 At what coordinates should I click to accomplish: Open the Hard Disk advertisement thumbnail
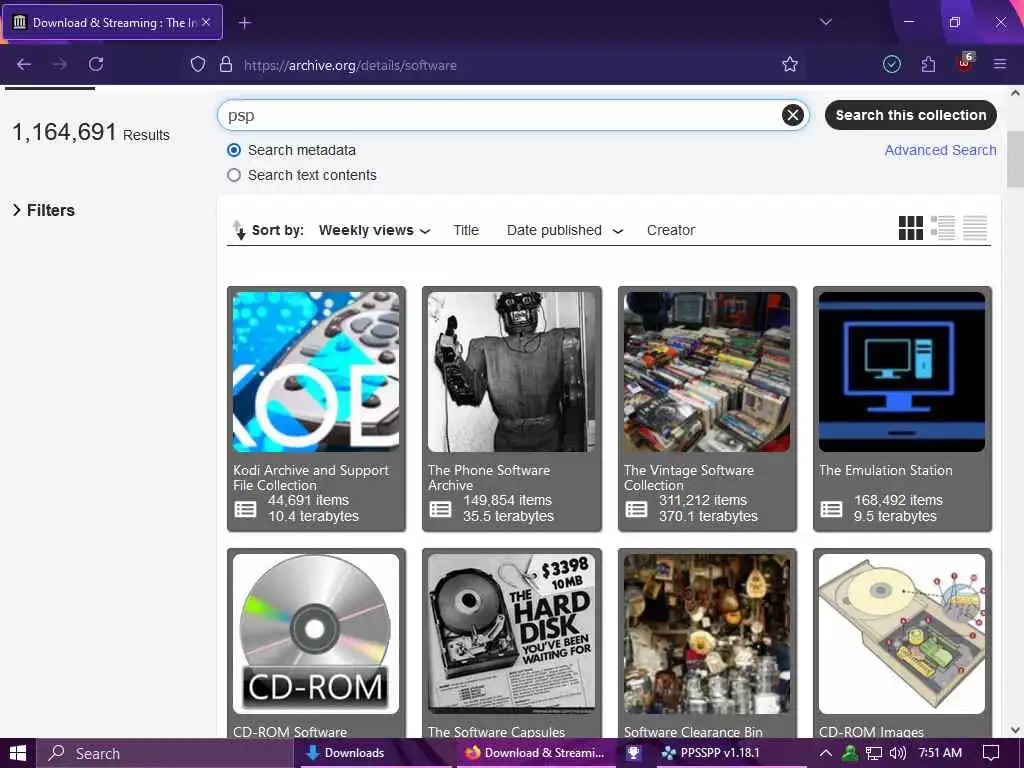pos(511,633)
